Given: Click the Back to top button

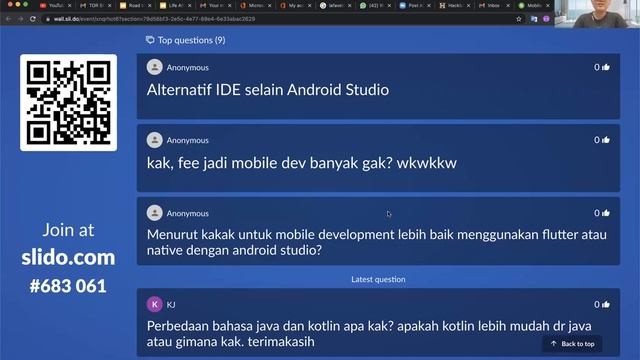Looking at the screenshot, I should pos(572,344).
